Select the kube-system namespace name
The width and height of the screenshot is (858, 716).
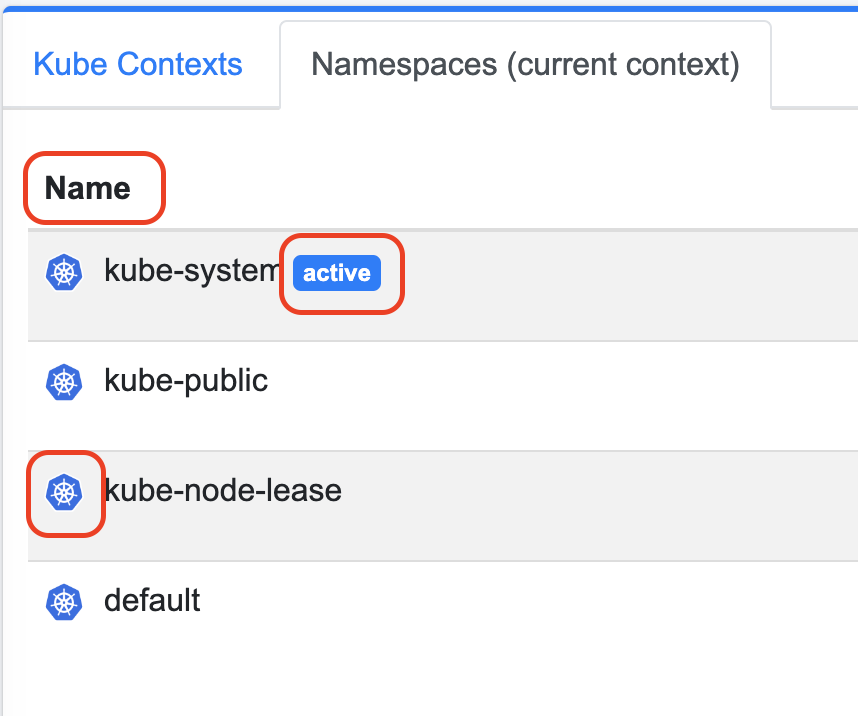pyautogui.click(x=190, y=271)
